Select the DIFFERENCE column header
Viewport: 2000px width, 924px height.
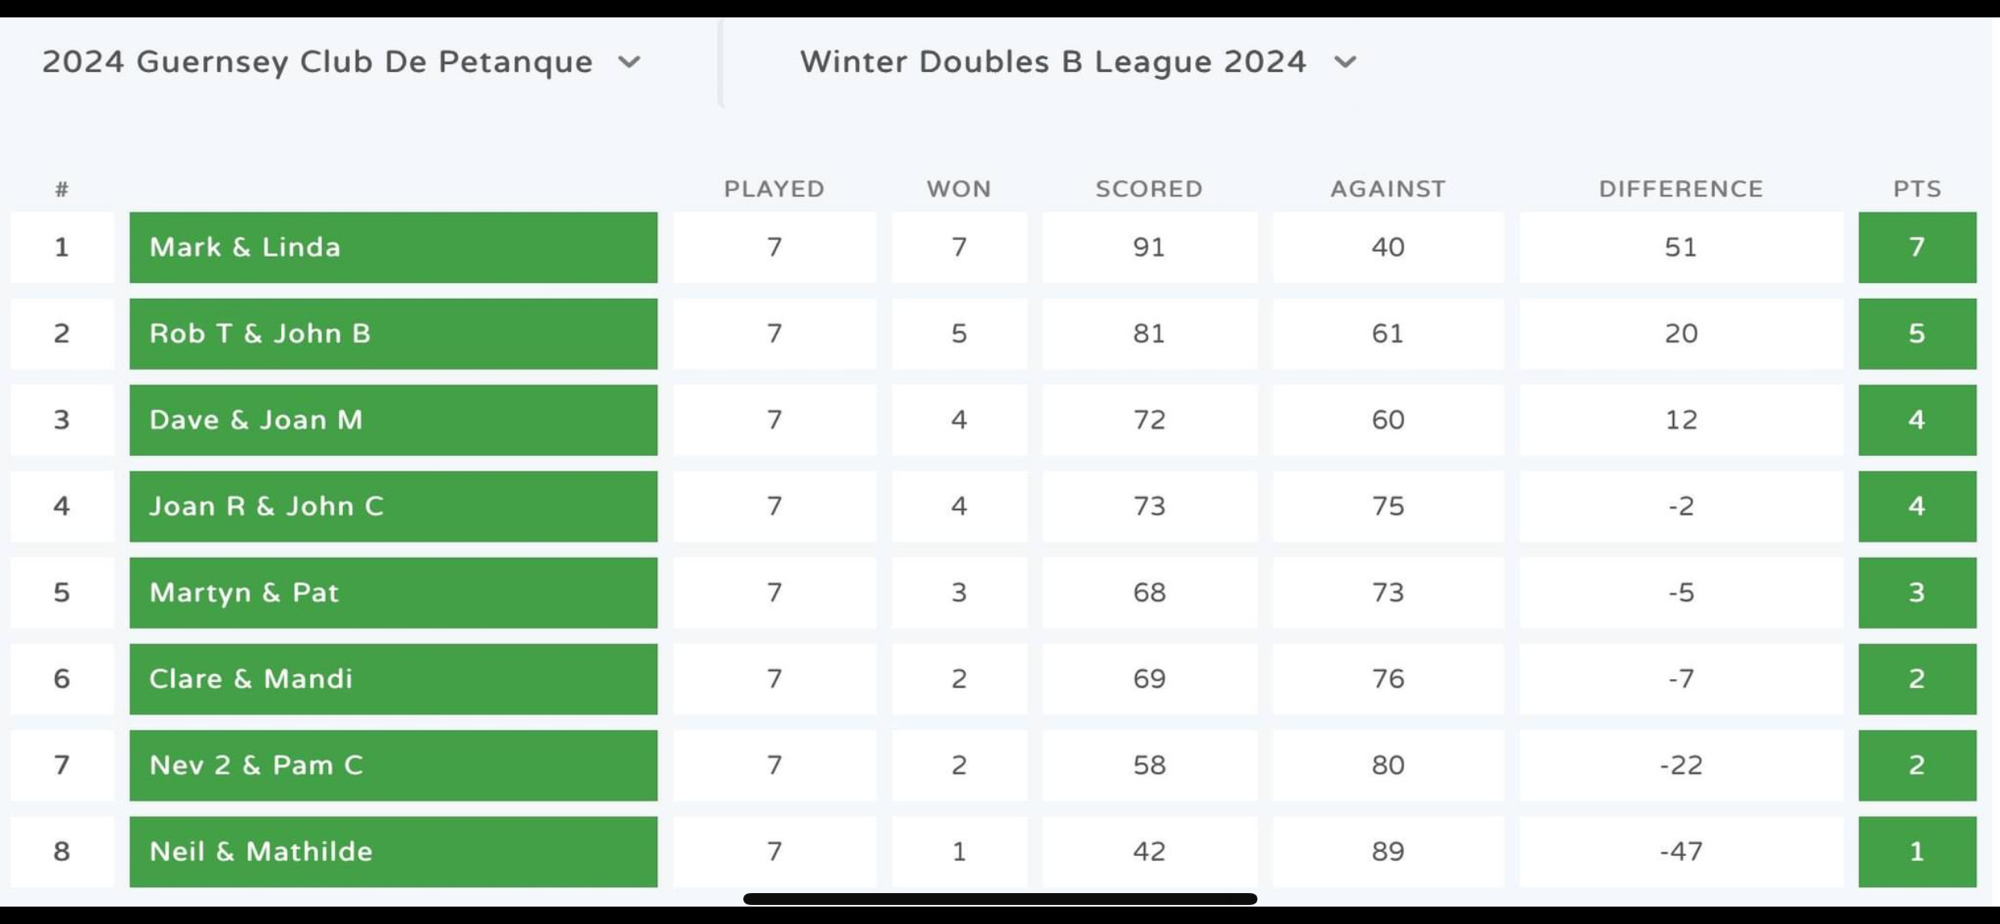click(x=1680, y=189)
